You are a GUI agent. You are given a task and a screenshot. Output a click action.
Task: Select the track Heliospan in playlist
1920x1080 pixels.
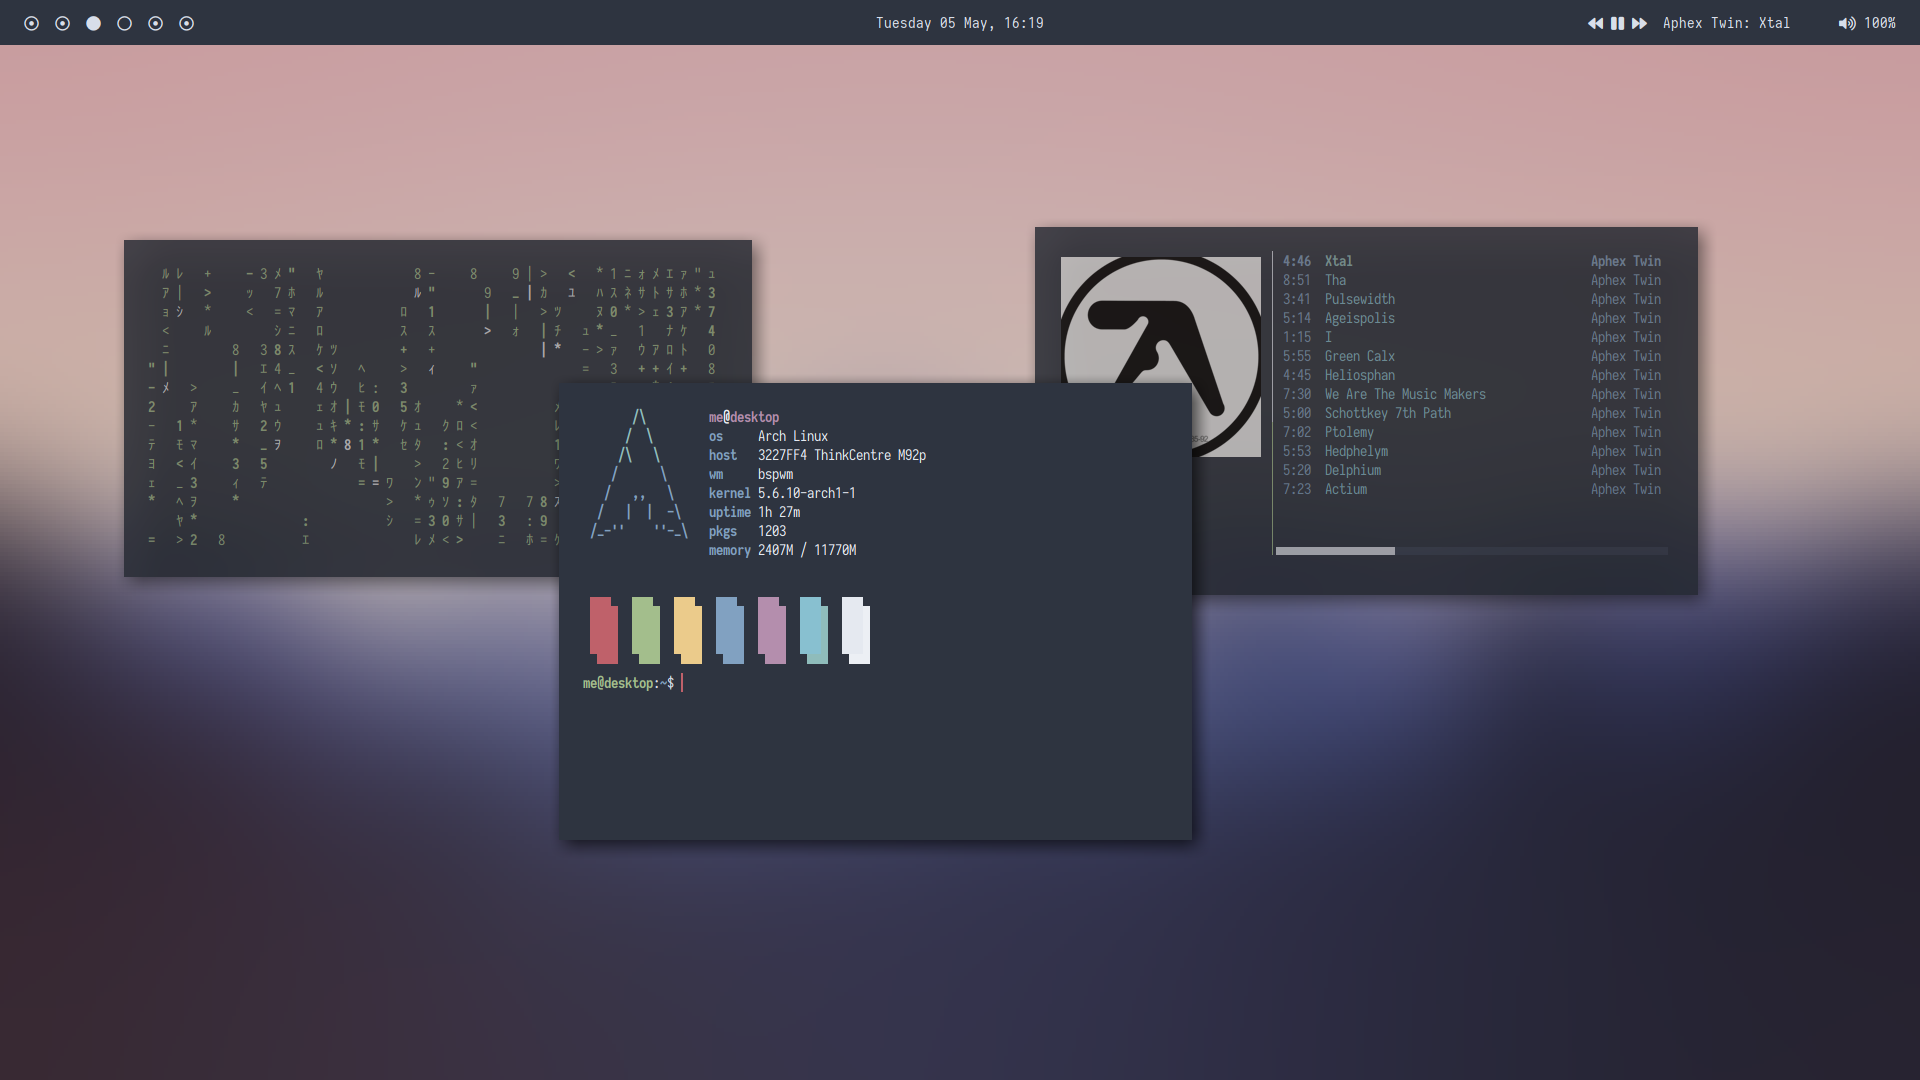pyautogui.click(x=1359, y=375)
